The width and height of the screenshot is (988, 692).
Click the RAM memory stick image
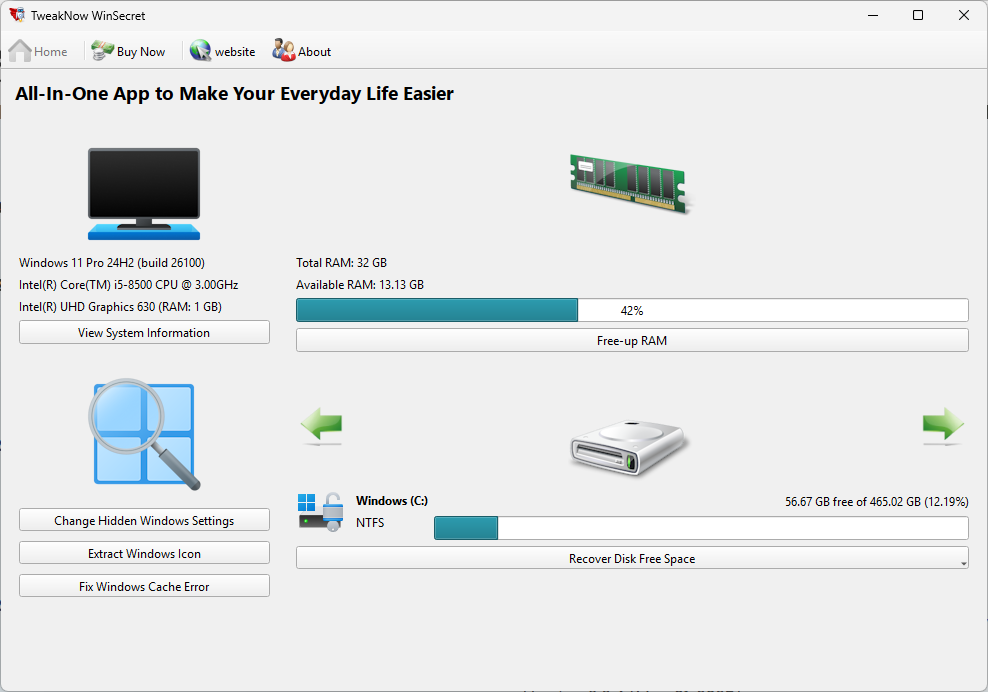(630, 184)
